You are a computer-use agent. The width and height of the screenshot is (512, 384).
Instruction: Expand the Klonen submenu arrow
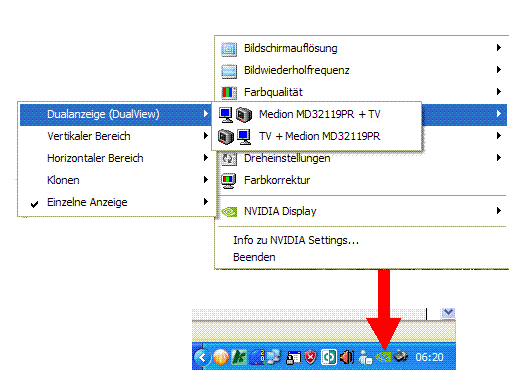(x=206, y=180)
